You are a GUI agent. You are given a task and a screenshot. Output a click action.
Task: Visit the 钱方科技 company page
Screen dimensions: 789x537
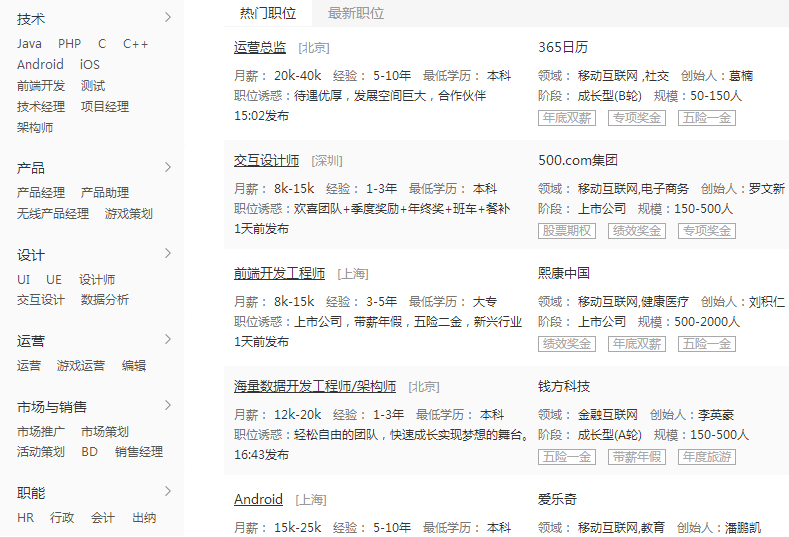coord(564,387)
